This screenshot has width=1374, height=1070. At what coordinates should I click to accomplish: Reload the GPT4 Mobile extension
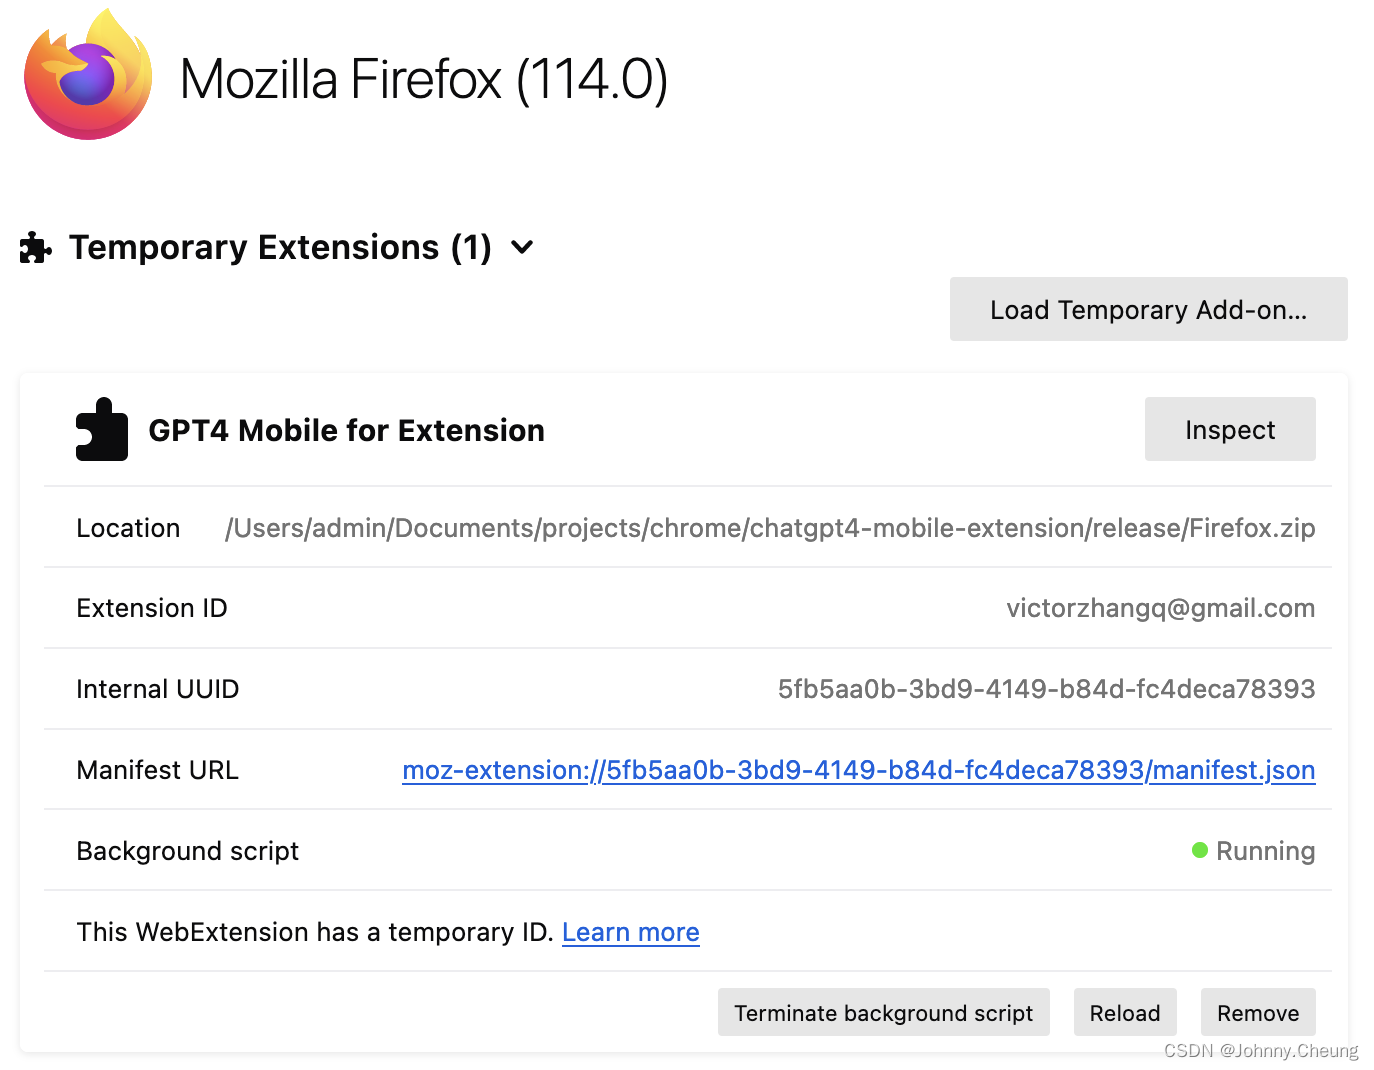point(1125,1012)
